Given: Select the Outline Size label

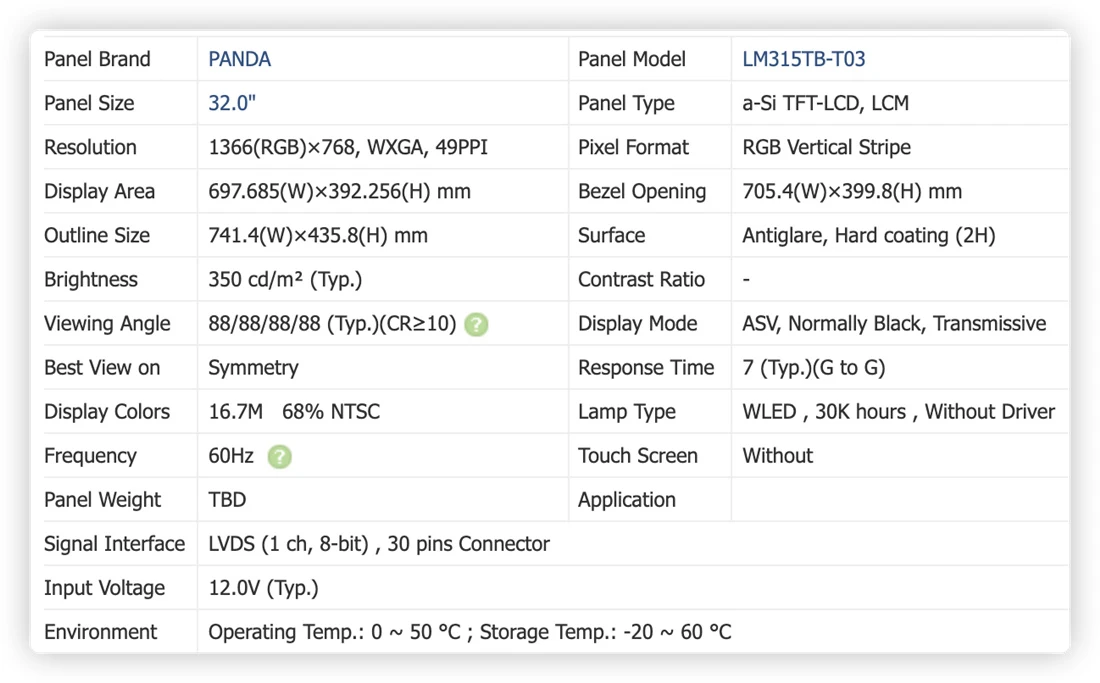Looking at the screenshot, I should pos(97,236).
